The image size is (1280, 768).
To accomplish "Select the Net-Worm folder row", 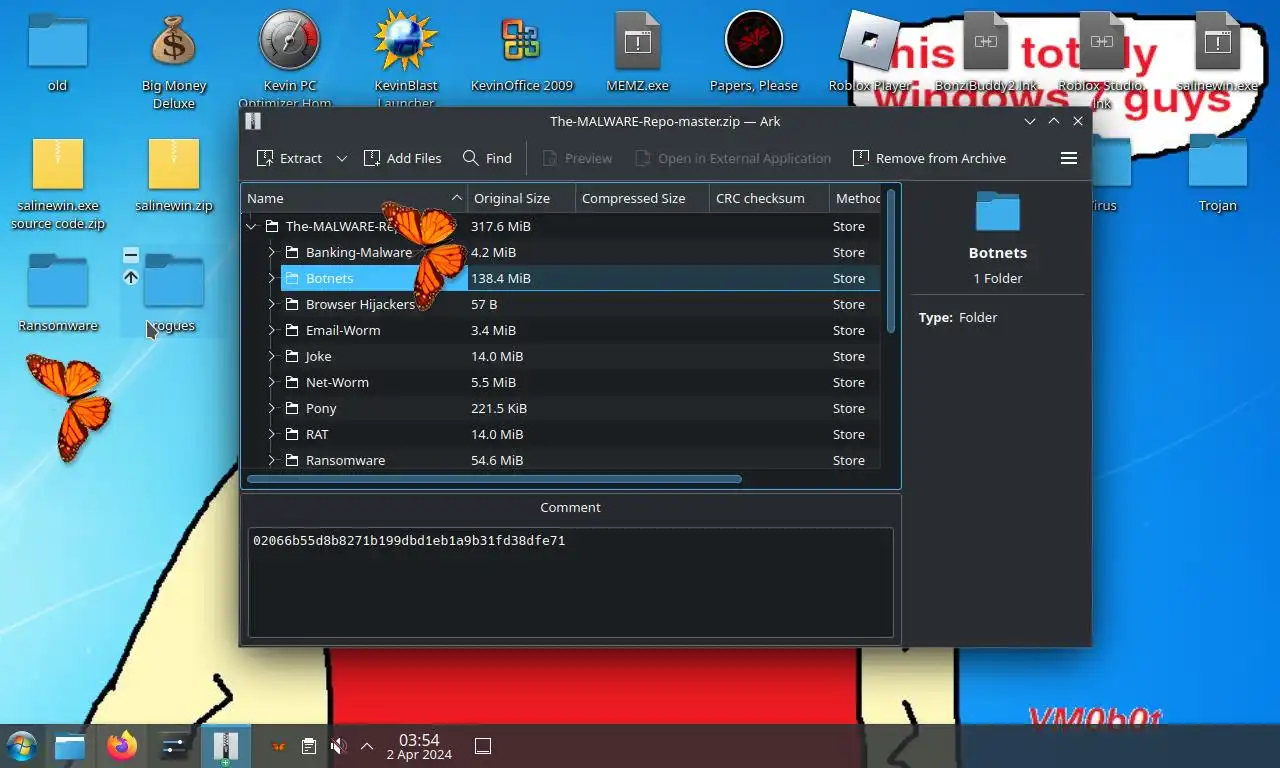I will coord(560,382).
